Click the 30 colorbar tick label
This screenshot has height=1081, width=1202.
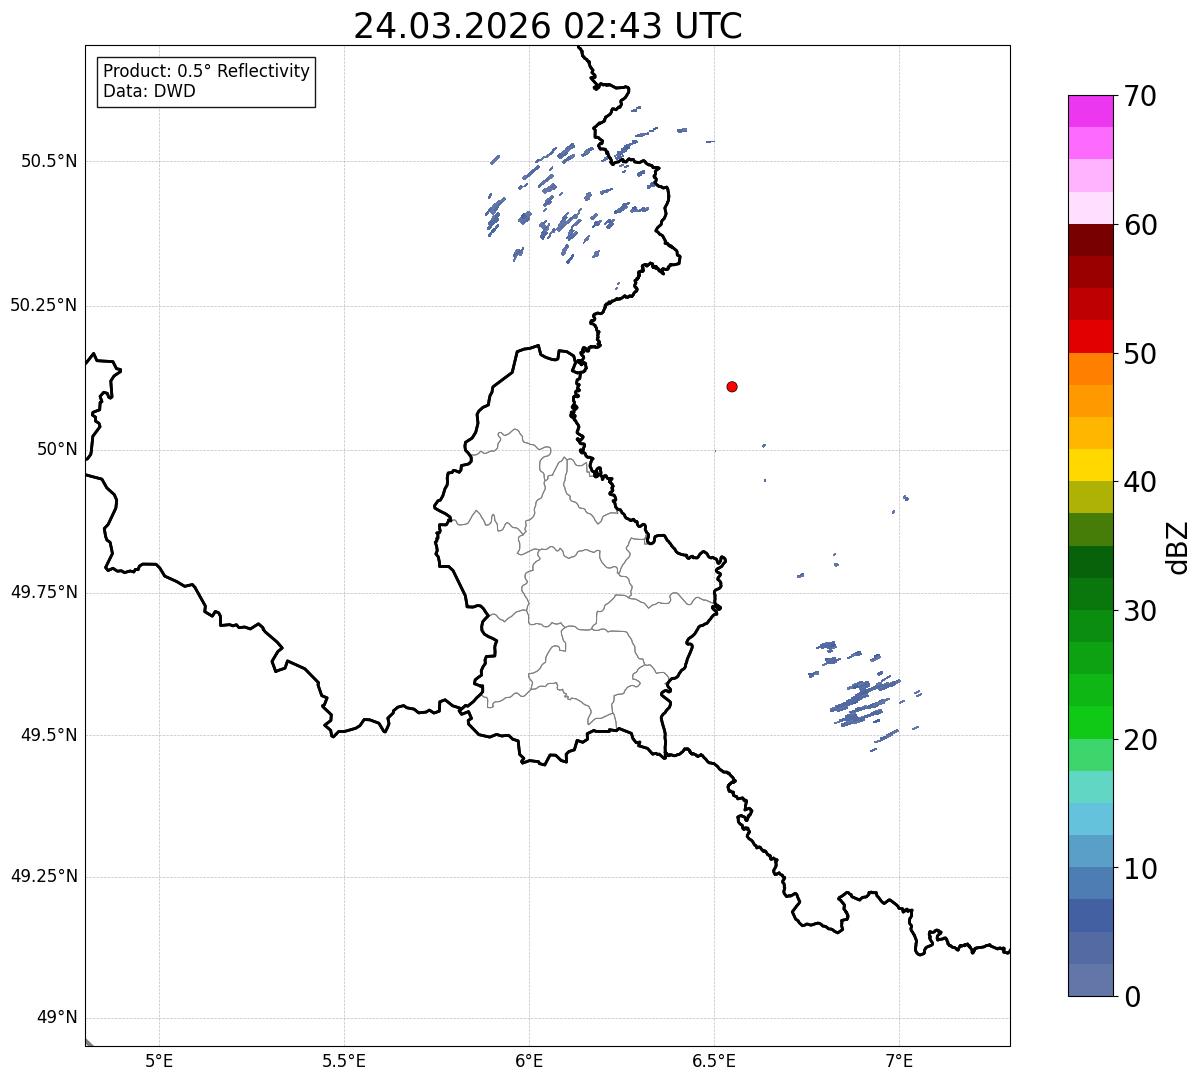(1140, 611)
